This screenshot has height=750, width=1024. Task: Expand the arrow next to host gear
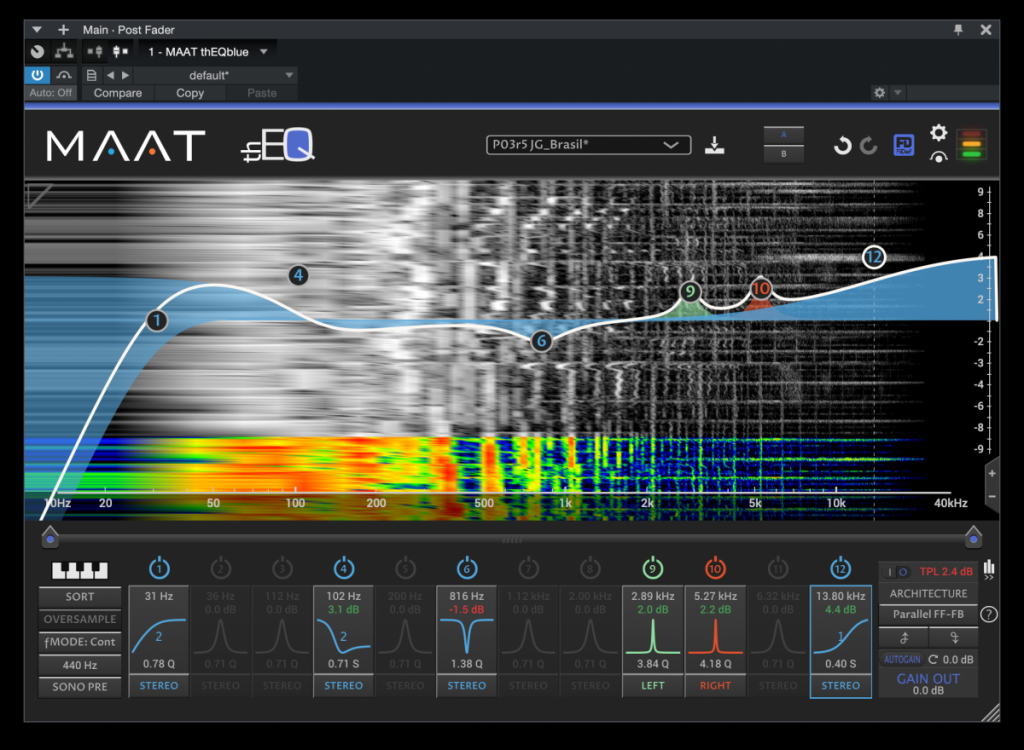coord(898,93)
